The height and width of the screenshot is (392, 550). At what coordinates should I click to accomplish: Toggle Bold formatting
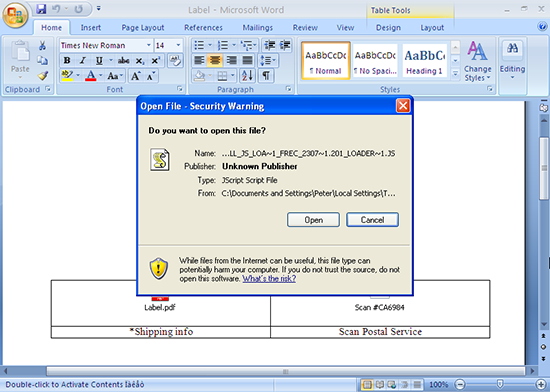click(x=67, y=61)
